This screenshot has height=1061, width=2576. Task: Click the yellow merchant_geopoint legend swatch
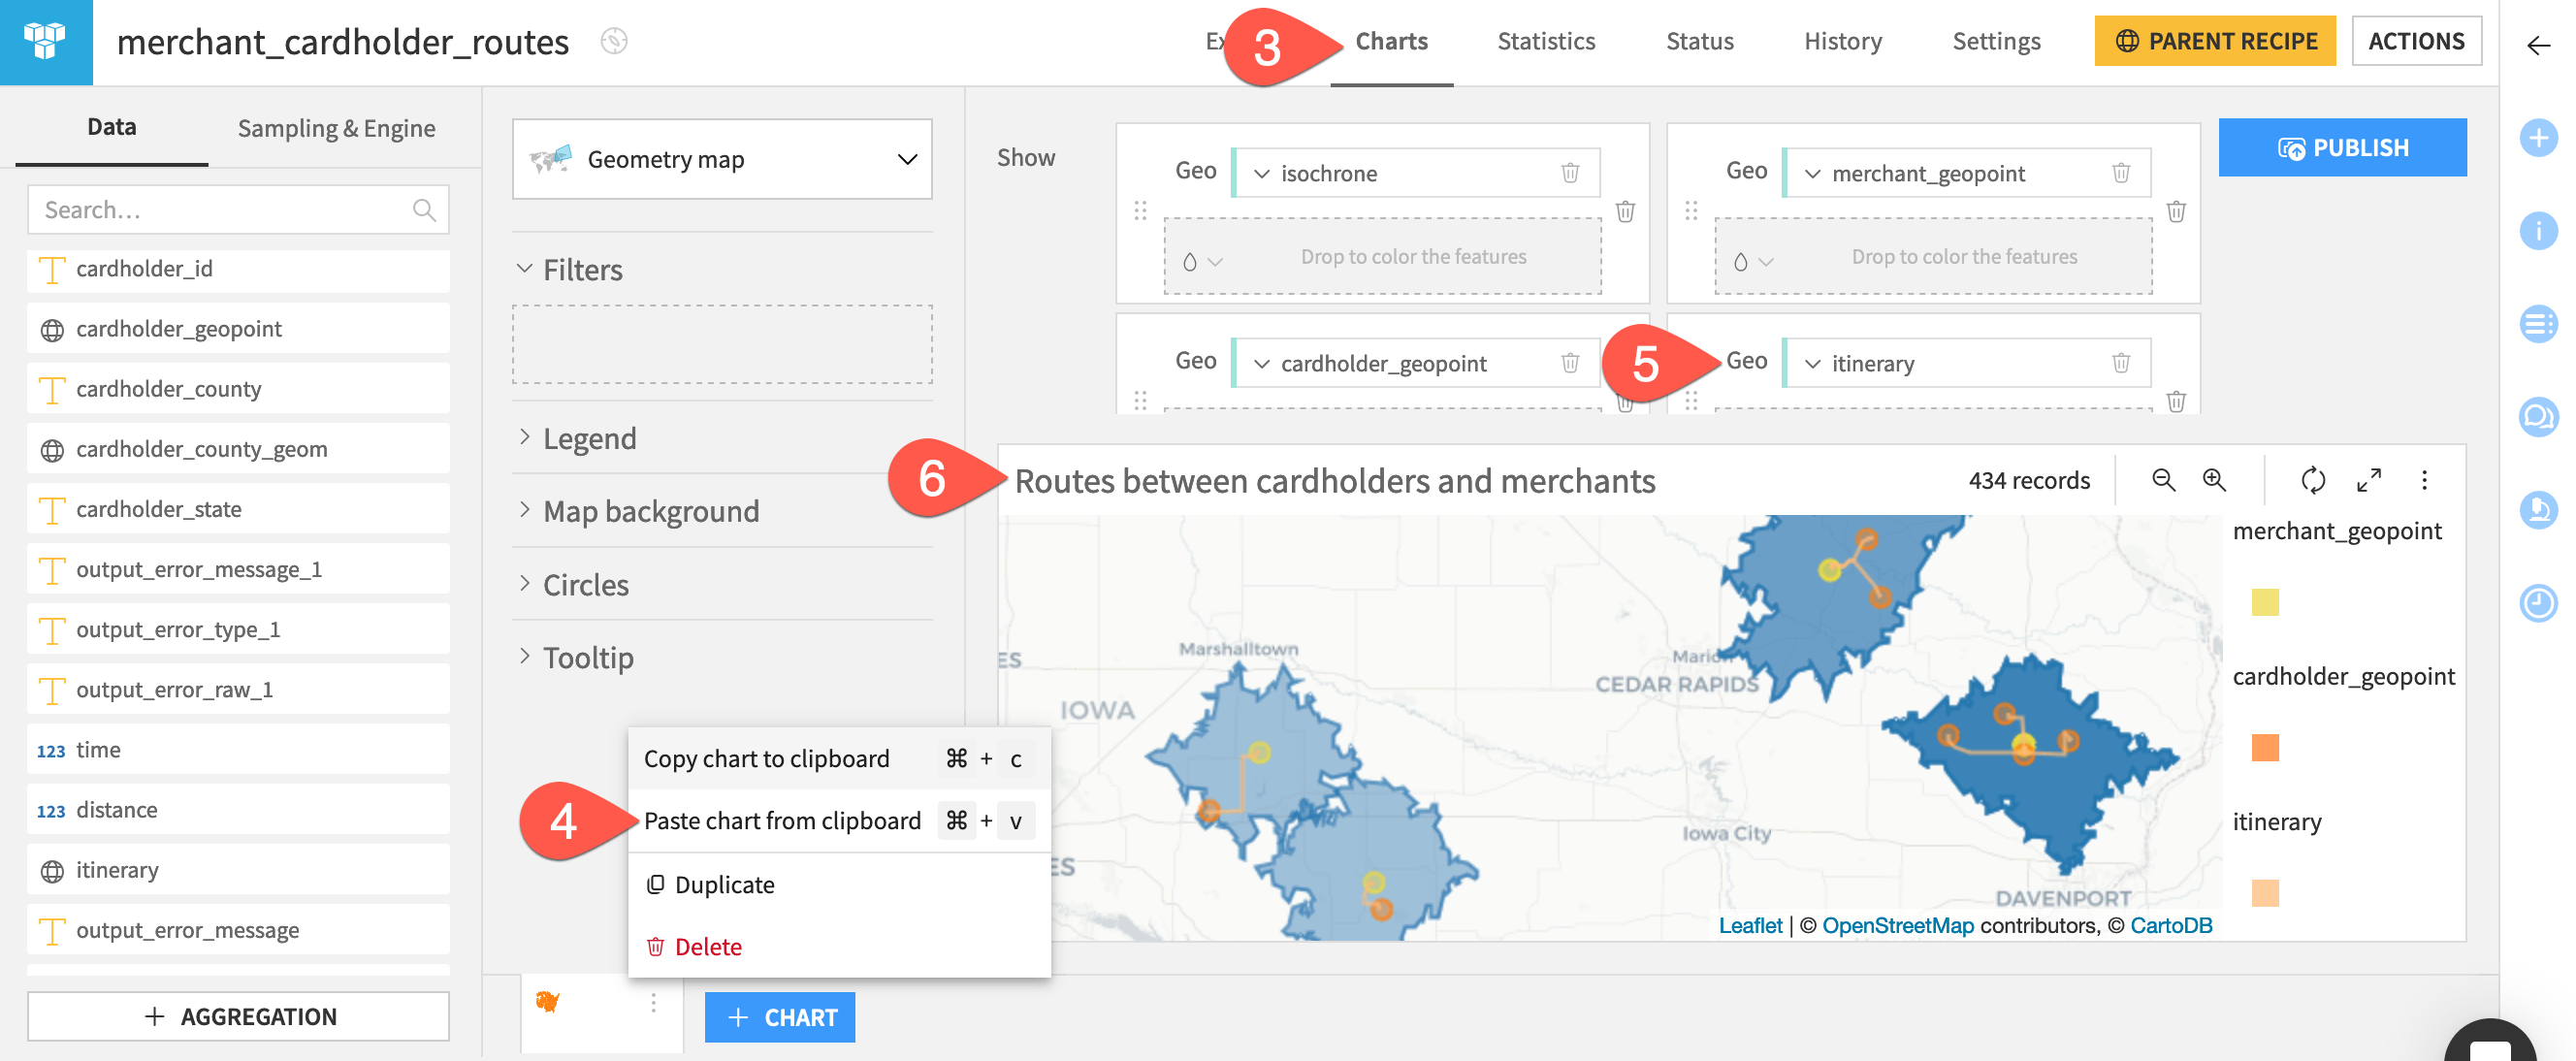coord(2264,602)
